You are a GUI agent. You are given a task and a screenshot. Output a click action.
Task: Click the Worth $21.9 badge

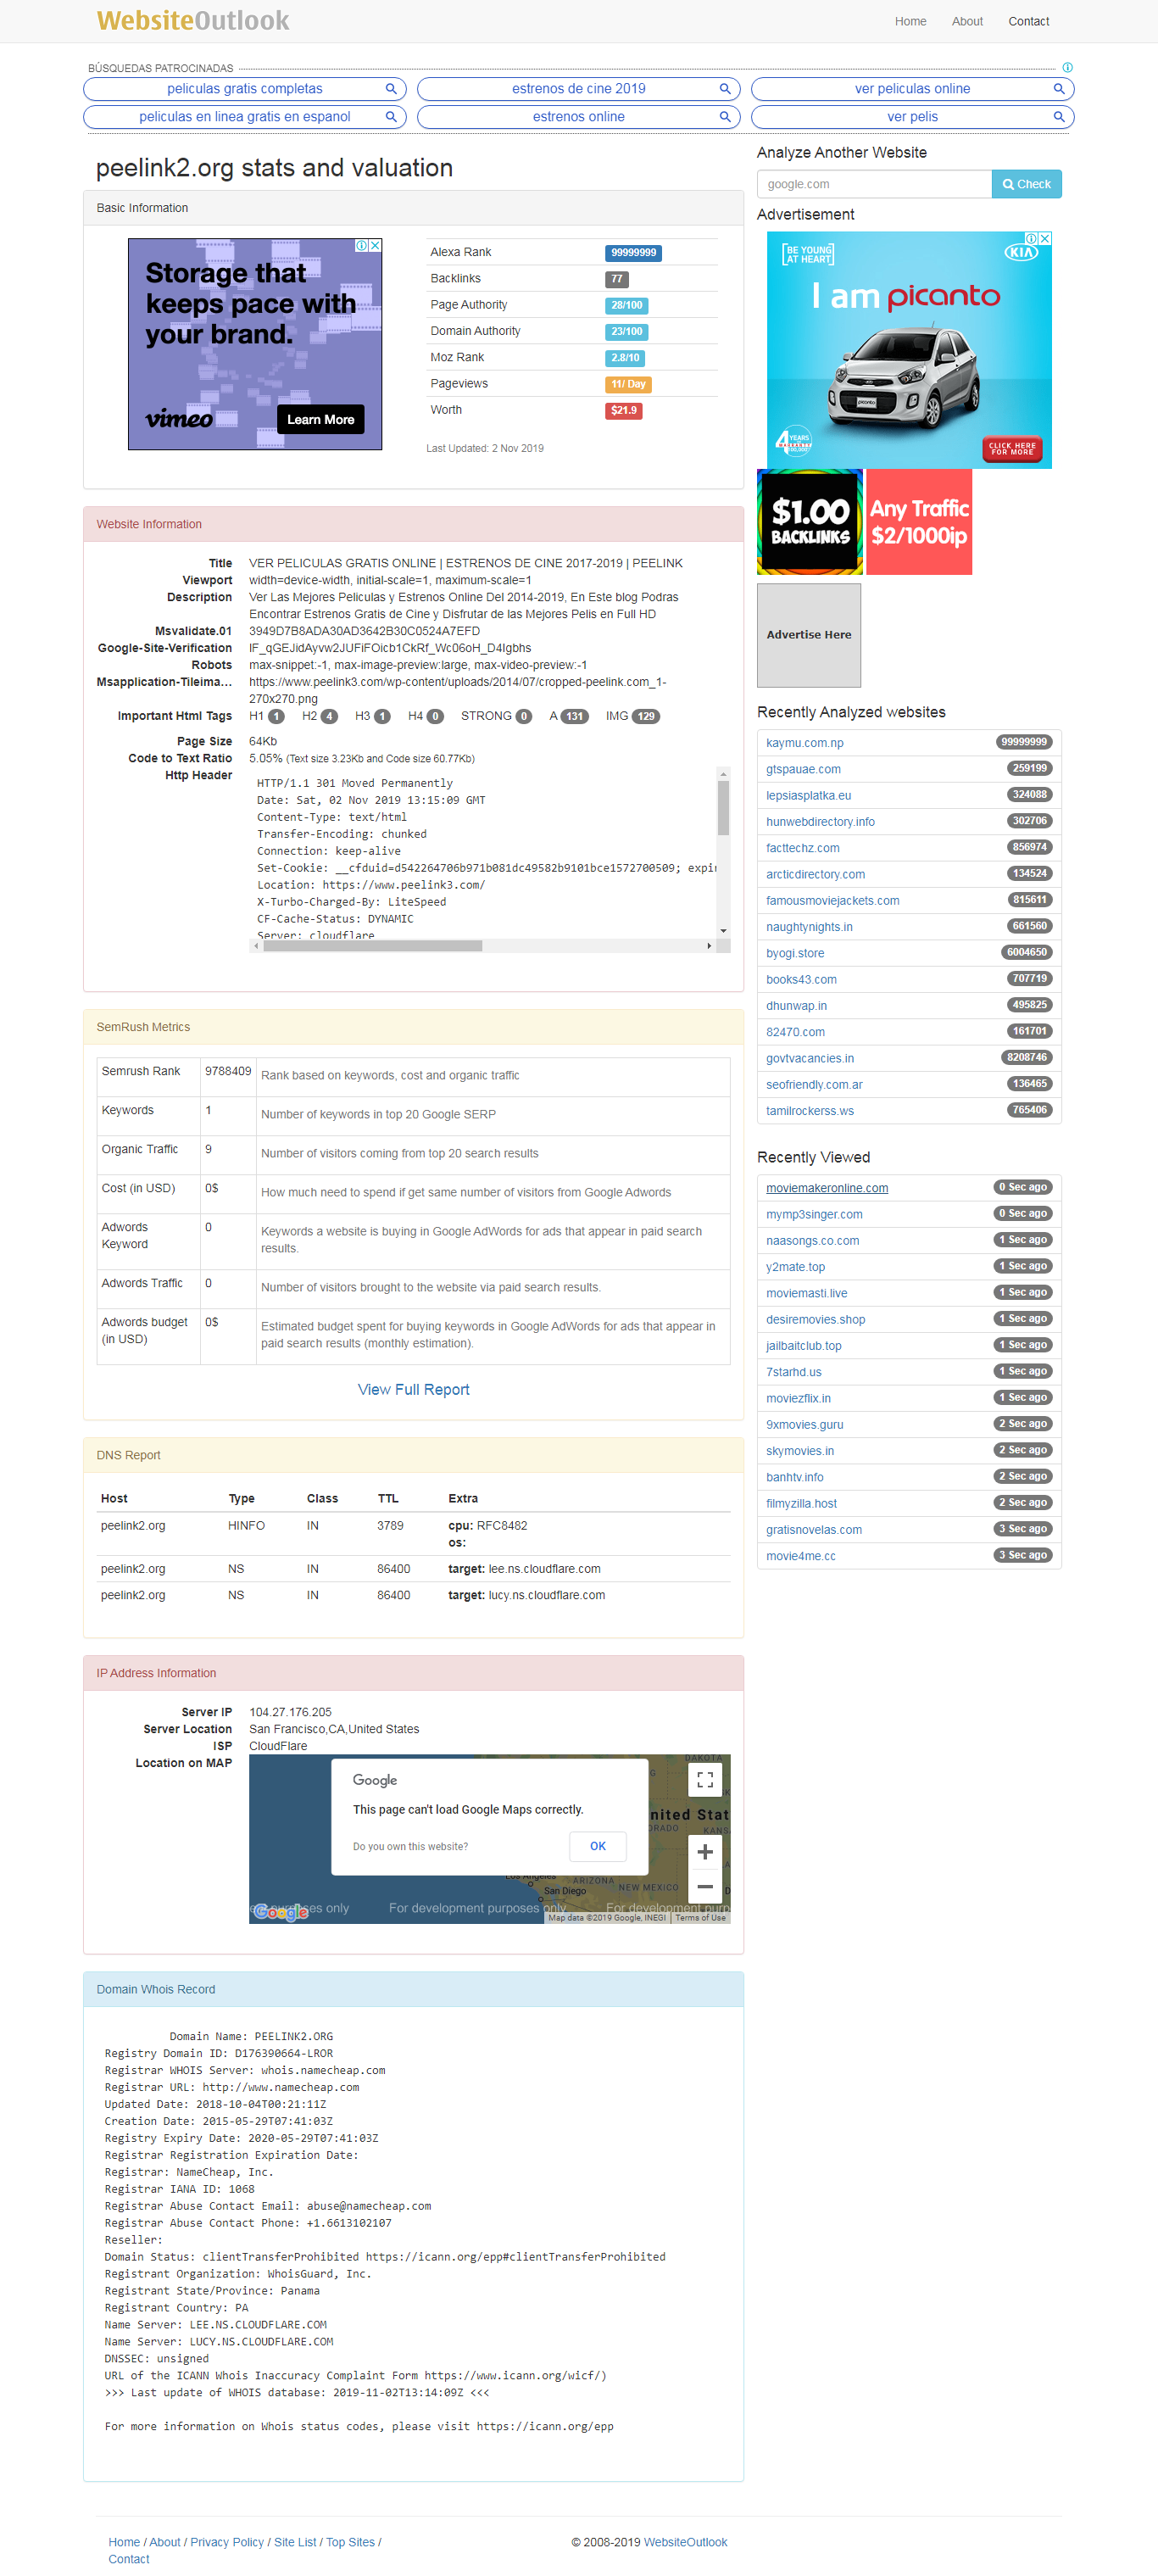[x=623, y=411]
